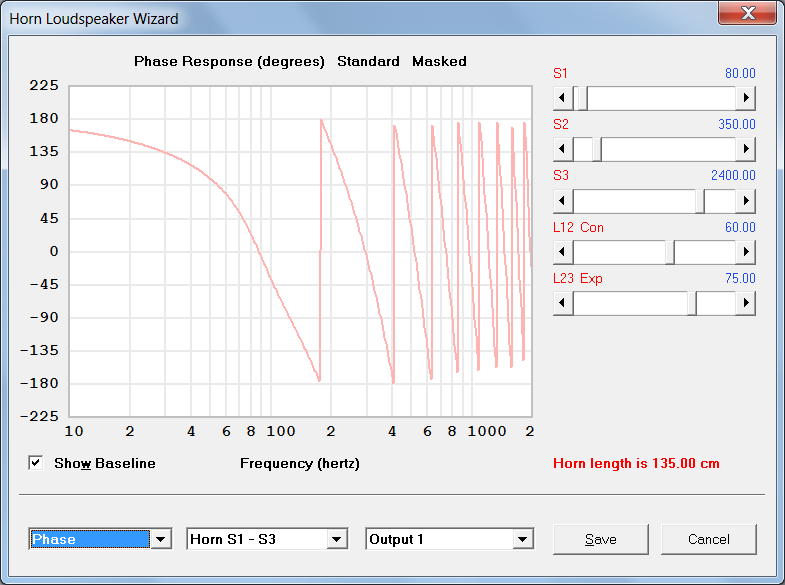
Task: Click the S1 value 80.00
Action: coord(740,73)
